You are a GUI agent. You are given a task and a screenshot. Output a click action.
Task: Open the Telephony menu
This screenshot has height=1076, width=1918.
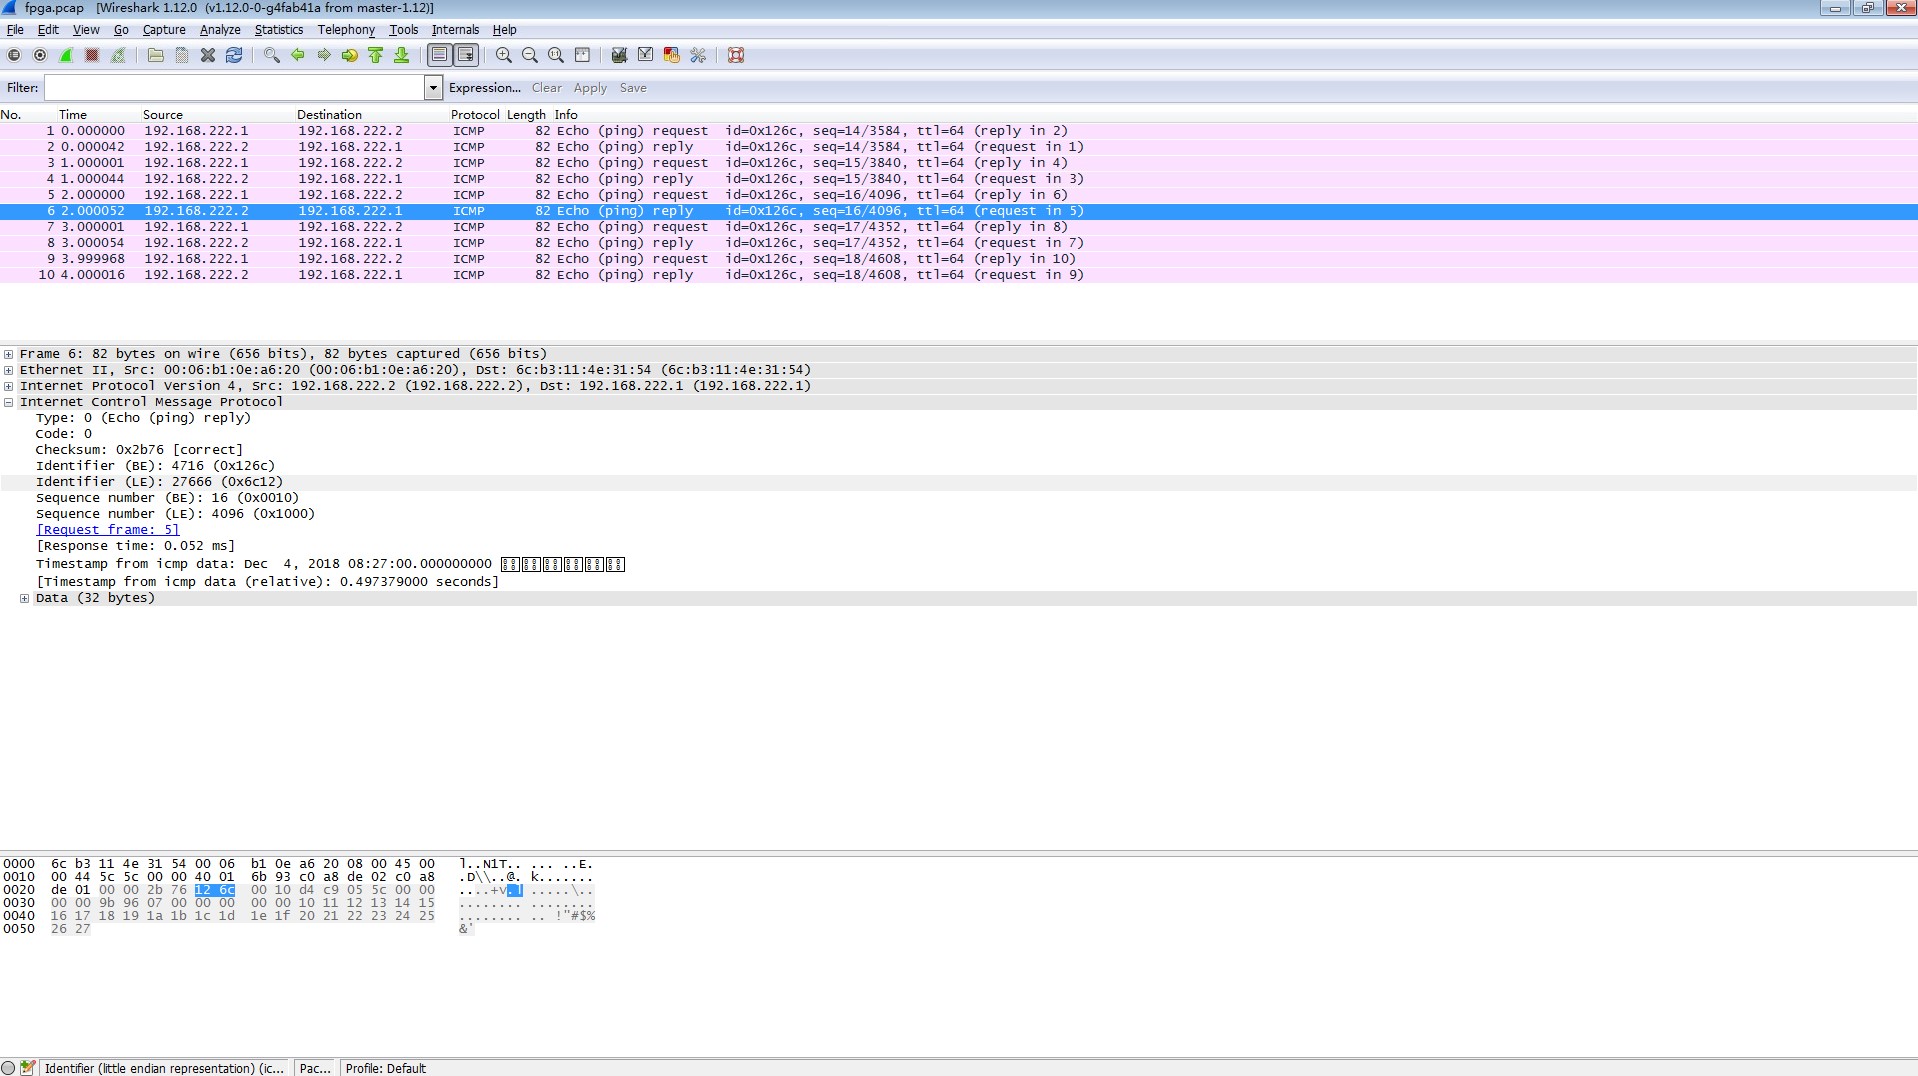point(346,30)
